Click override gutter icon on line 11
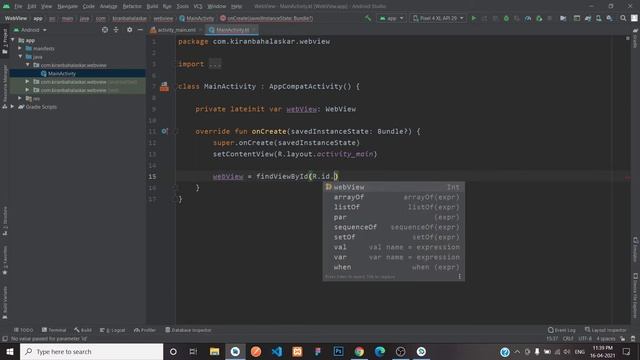The image size is (640, 360). (x=164, y=131)
